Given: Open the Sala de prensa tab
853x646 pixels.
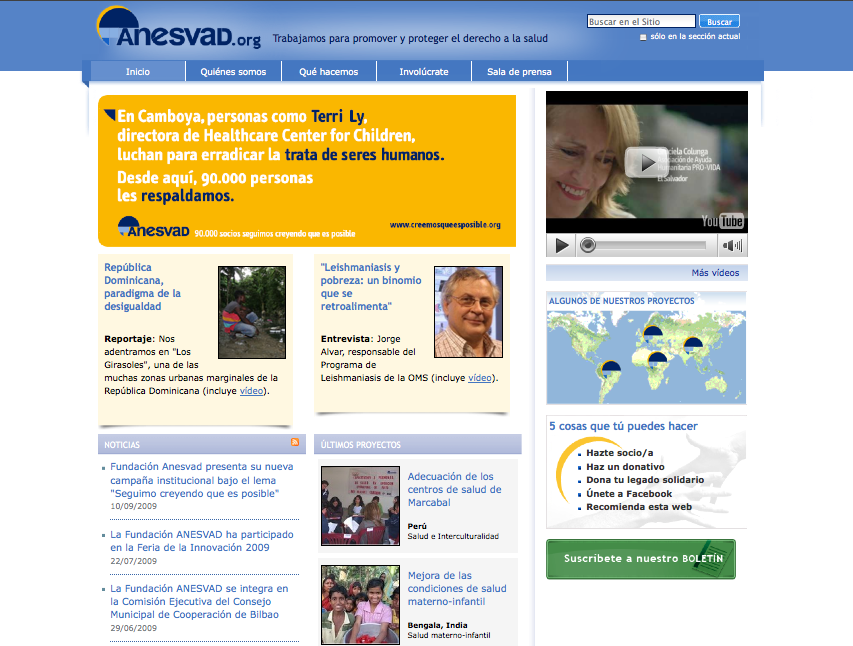Looking at the screenshot, I should (x=520, y=71).
